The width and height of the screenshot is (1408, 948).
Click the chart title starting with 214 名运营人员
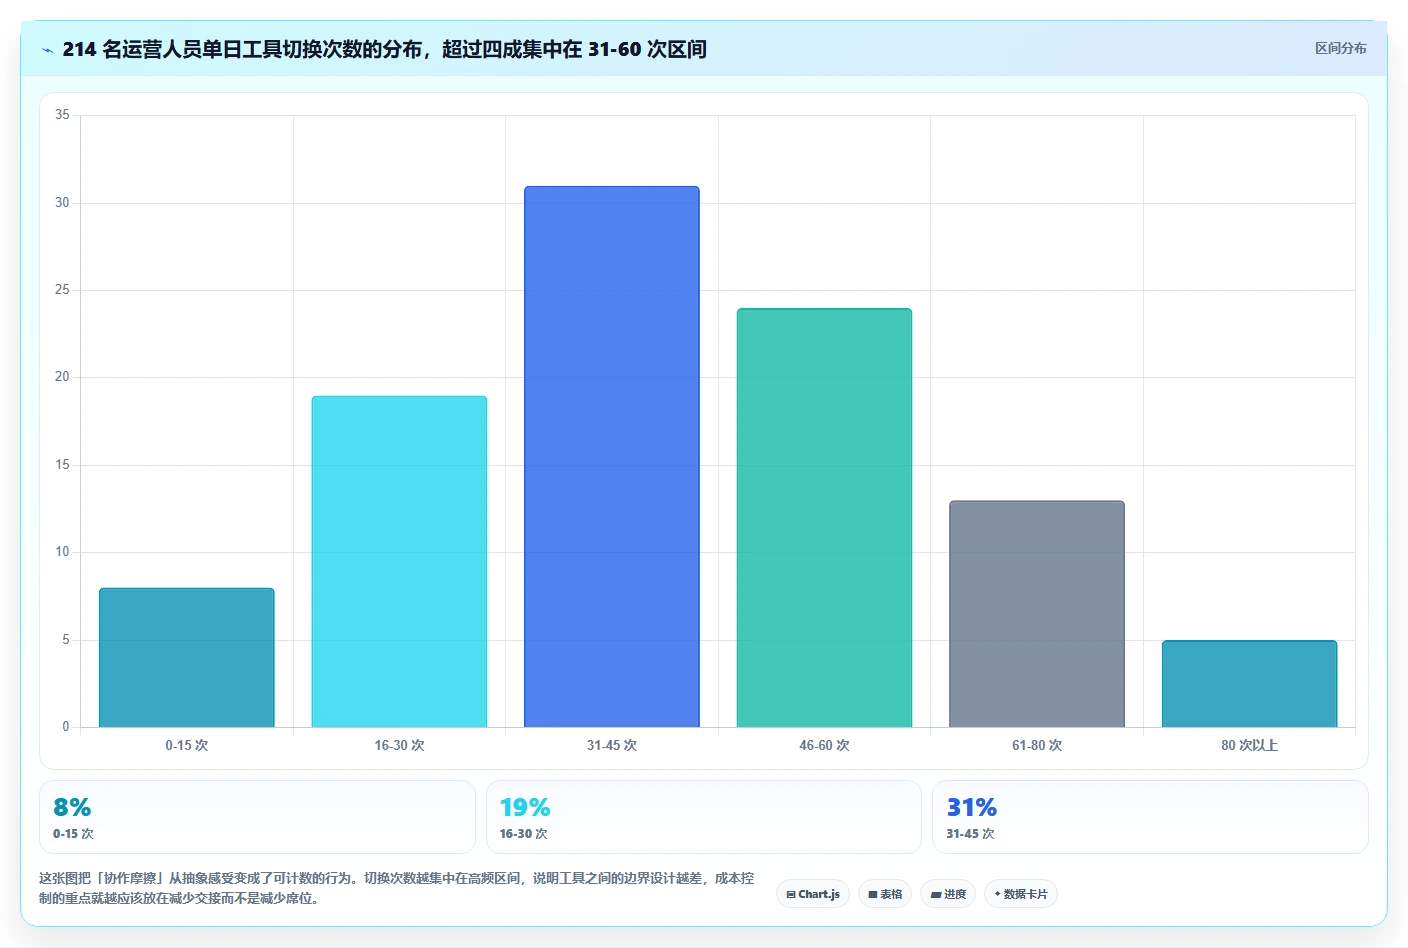(x=384, y=49)
